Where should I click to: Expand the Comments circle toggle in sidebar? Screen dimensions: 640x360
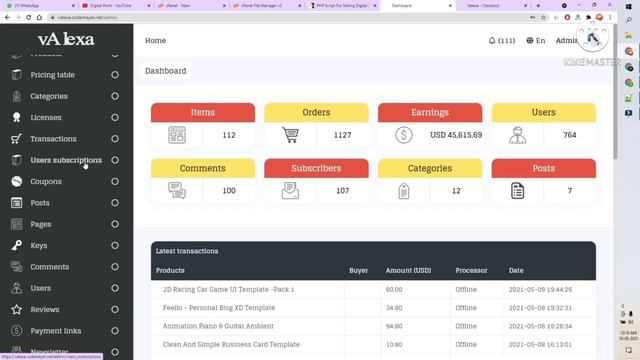tap(115, 267)
